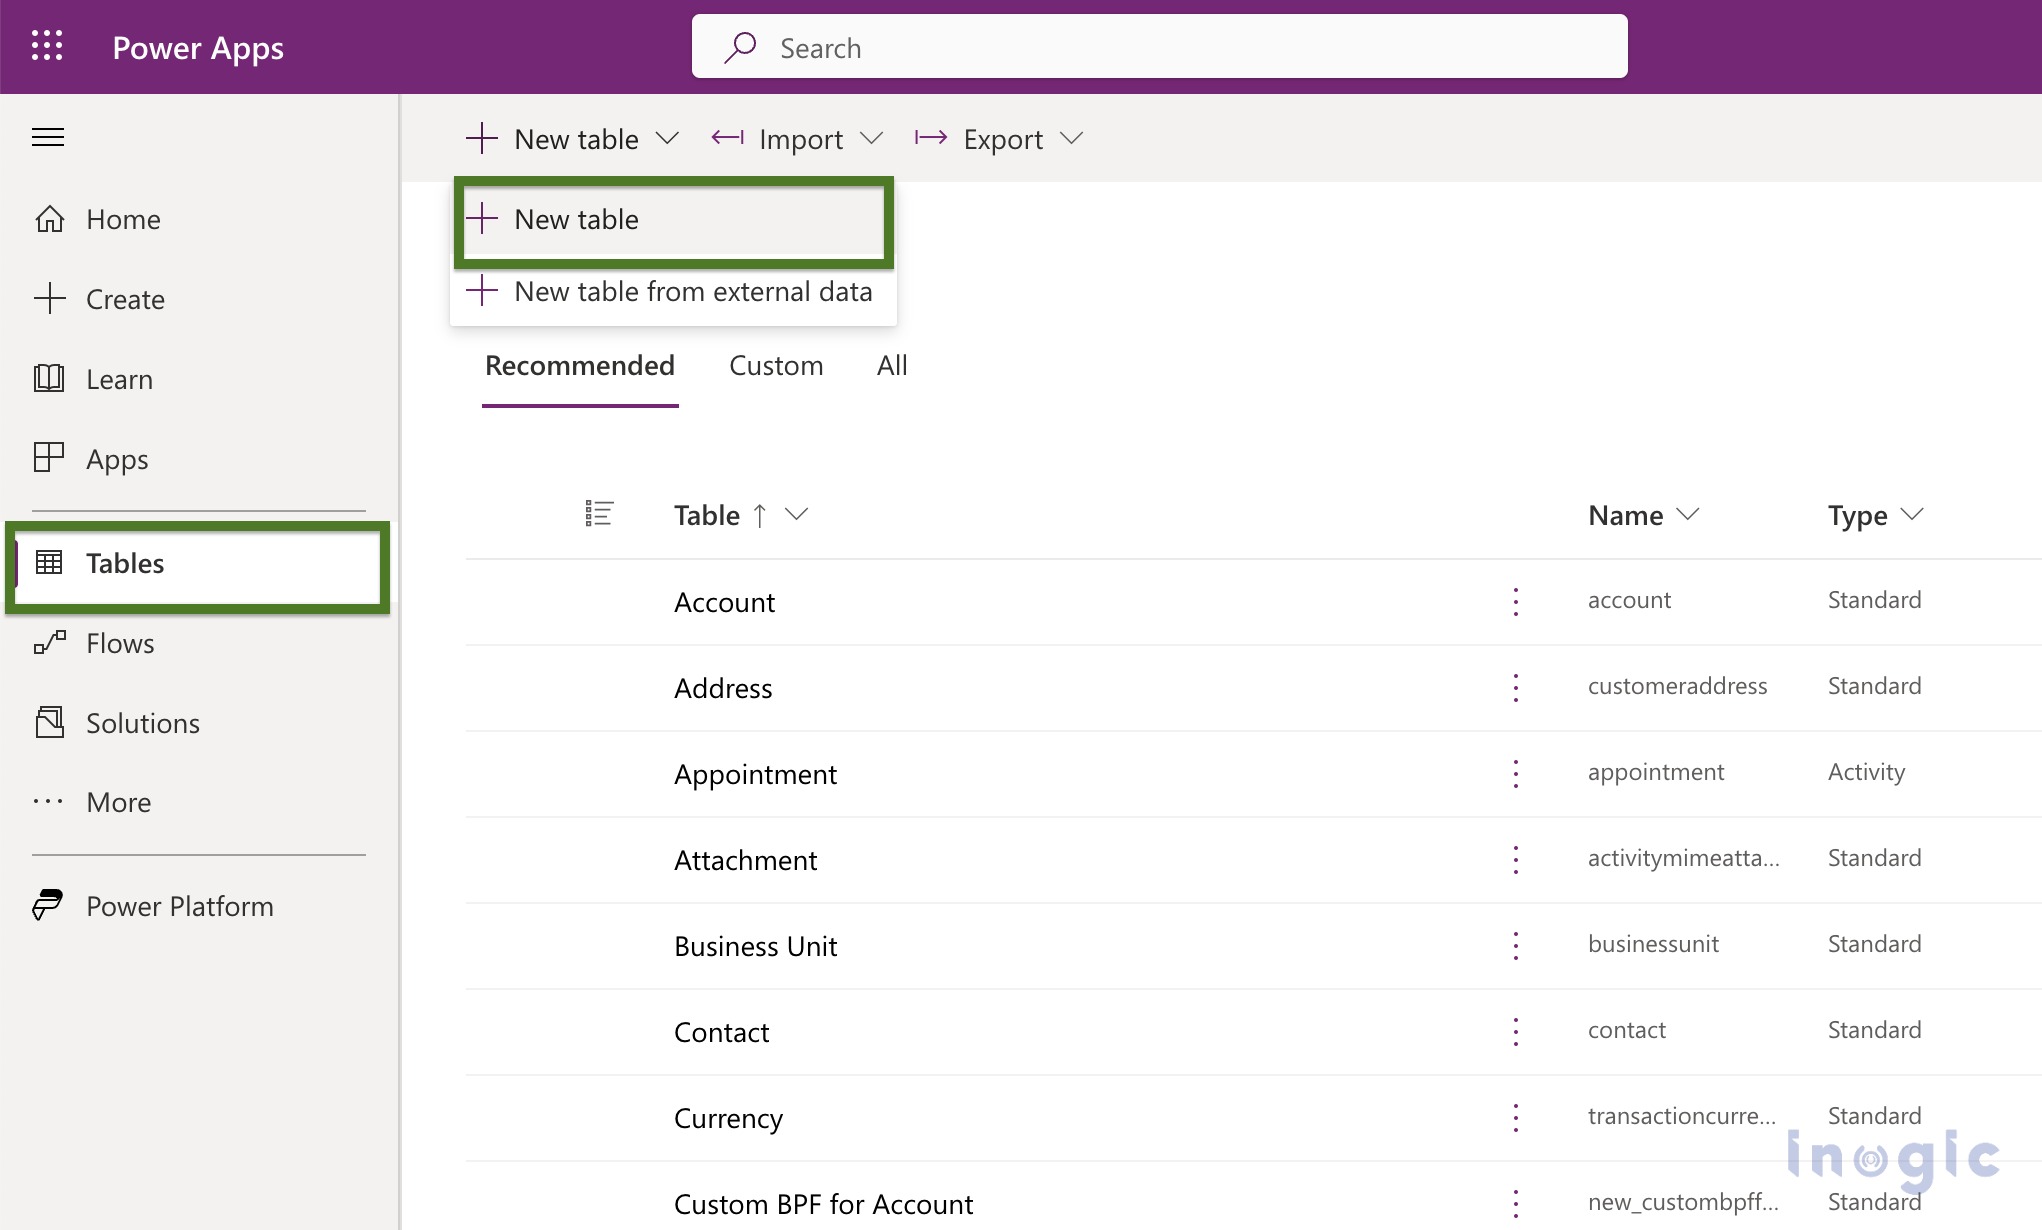Open the Address table
The image size is (2042, 1230).
tap(723, 688)
